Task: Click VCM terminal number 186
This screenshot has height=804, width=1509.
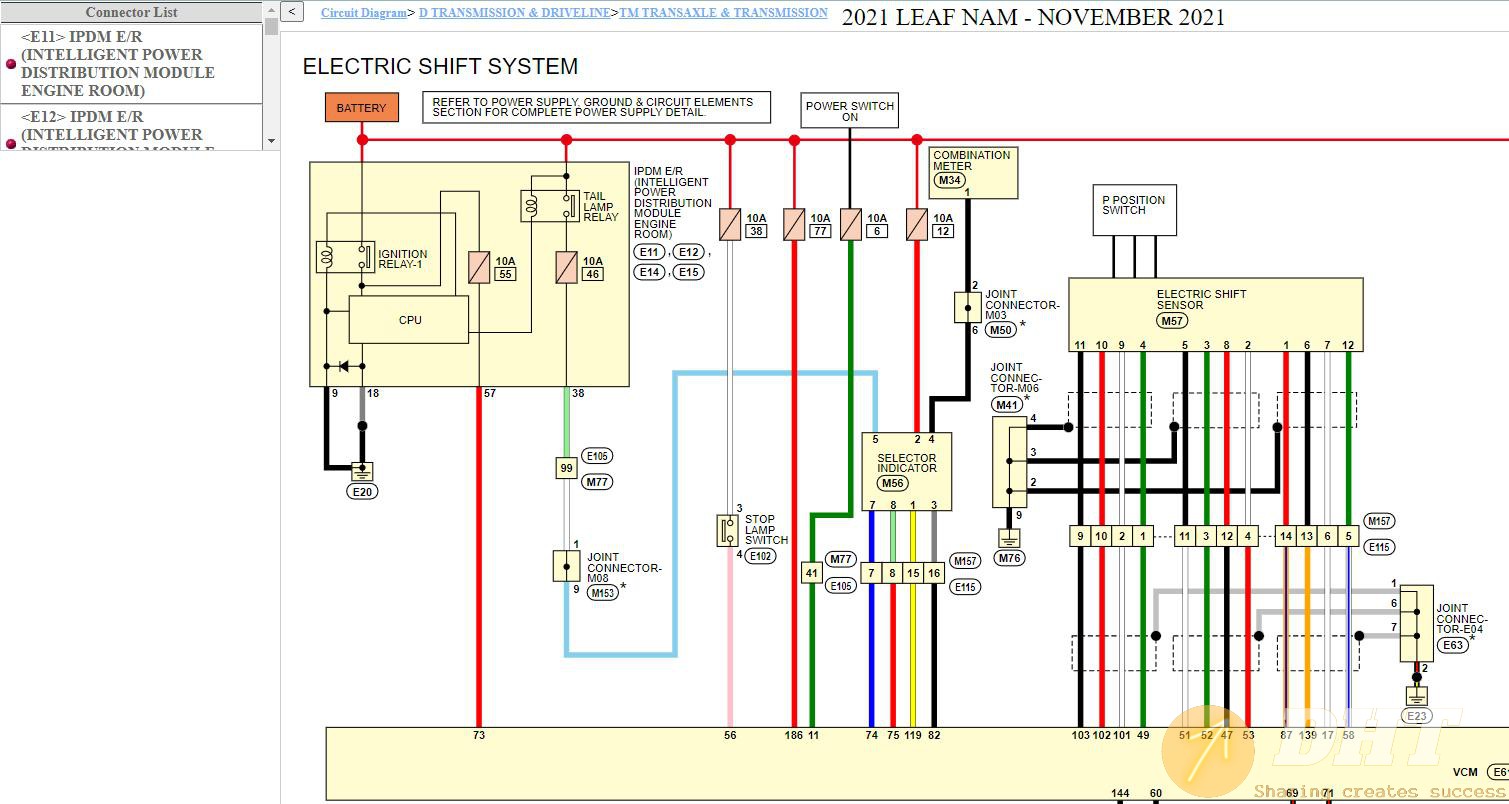Action: point(794,735)
